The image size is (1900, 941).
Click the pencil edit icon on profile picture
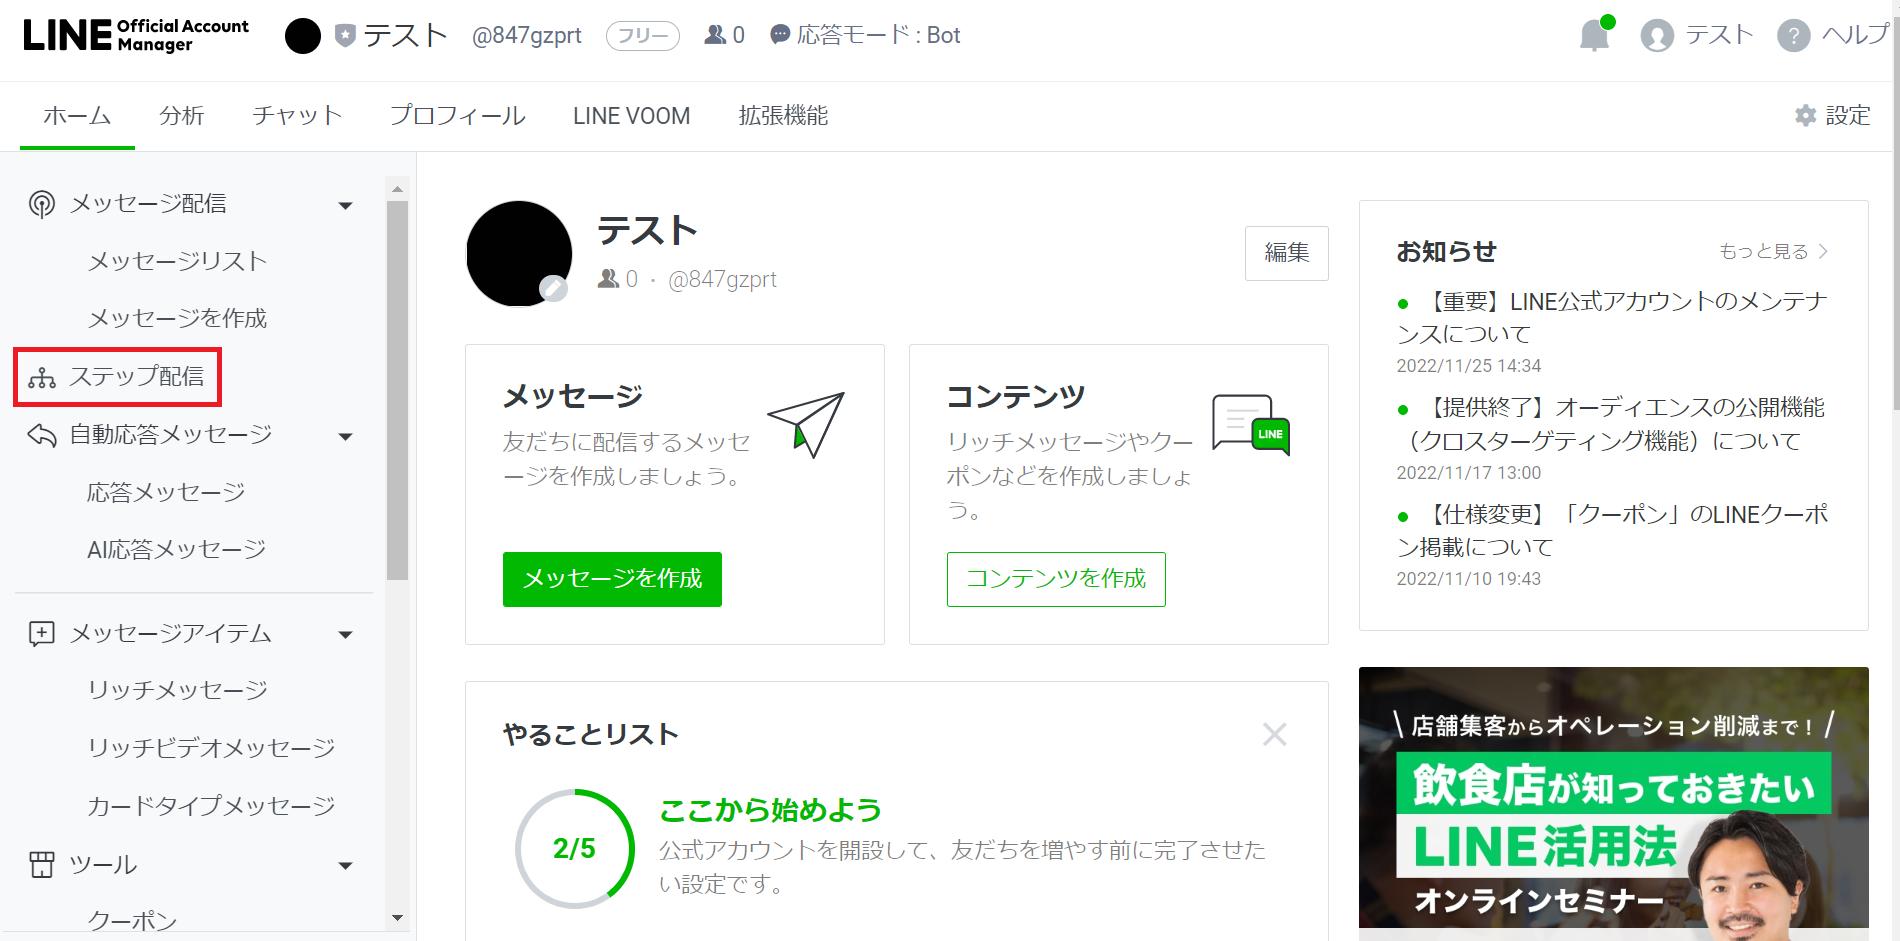click(x=553, y=289)
